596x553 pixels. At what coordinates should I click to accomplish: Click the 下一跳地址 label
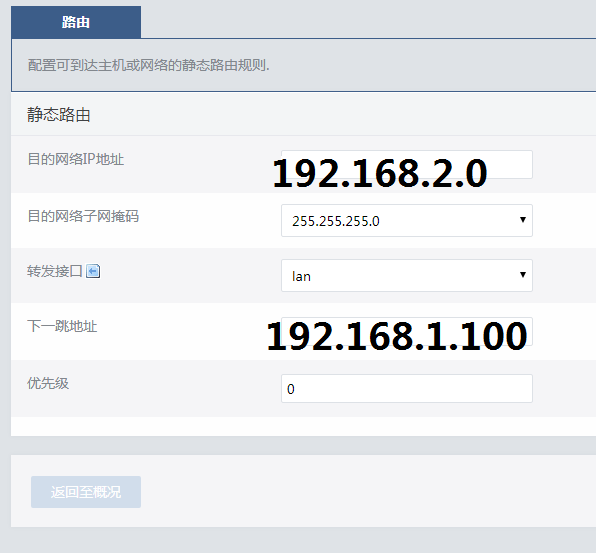click(x=62, y=326)
